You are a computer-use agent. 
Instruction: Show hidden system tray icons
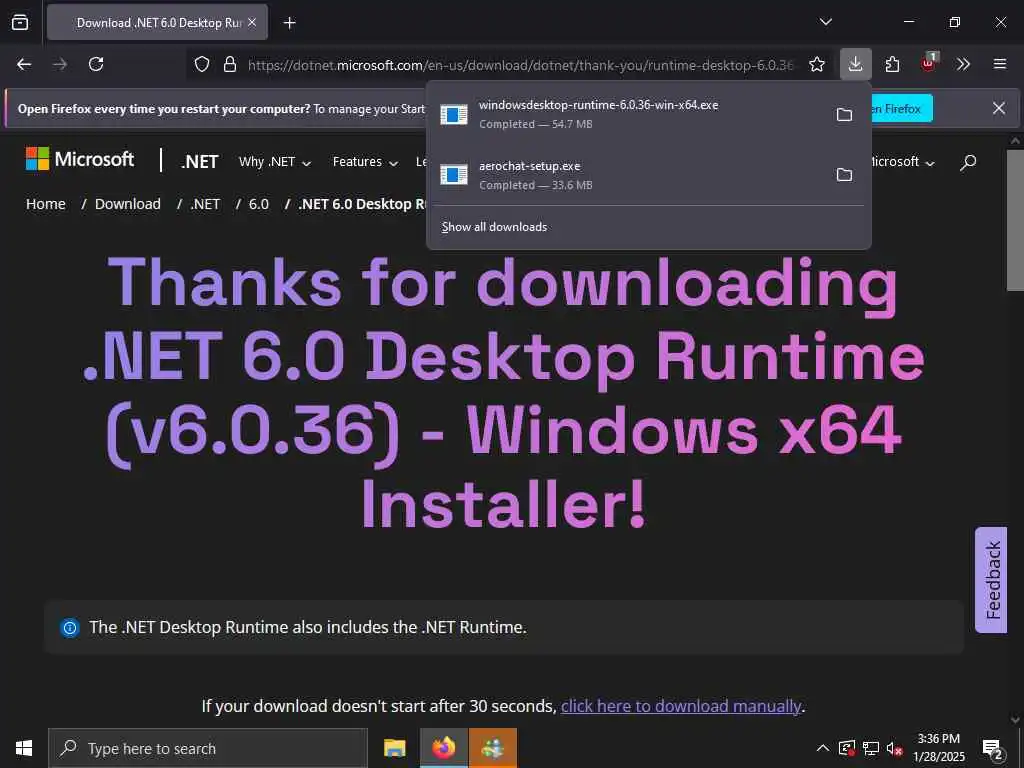[823, 748]
